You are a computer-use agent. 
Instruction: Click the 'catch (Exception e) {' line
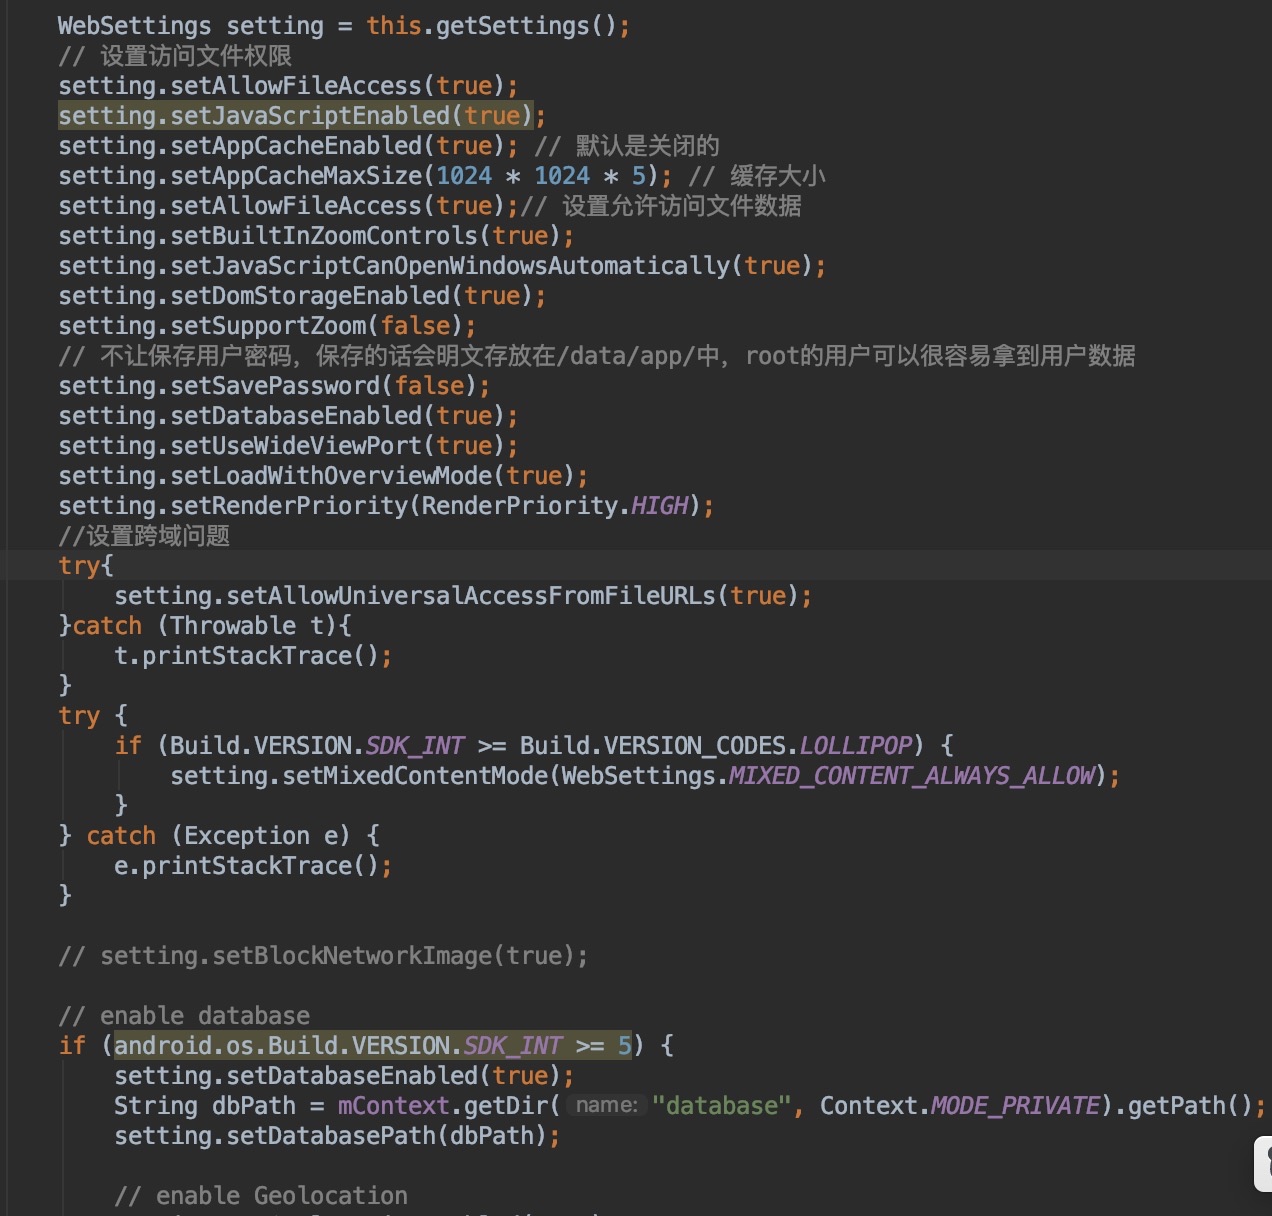[x=219, y=836]
